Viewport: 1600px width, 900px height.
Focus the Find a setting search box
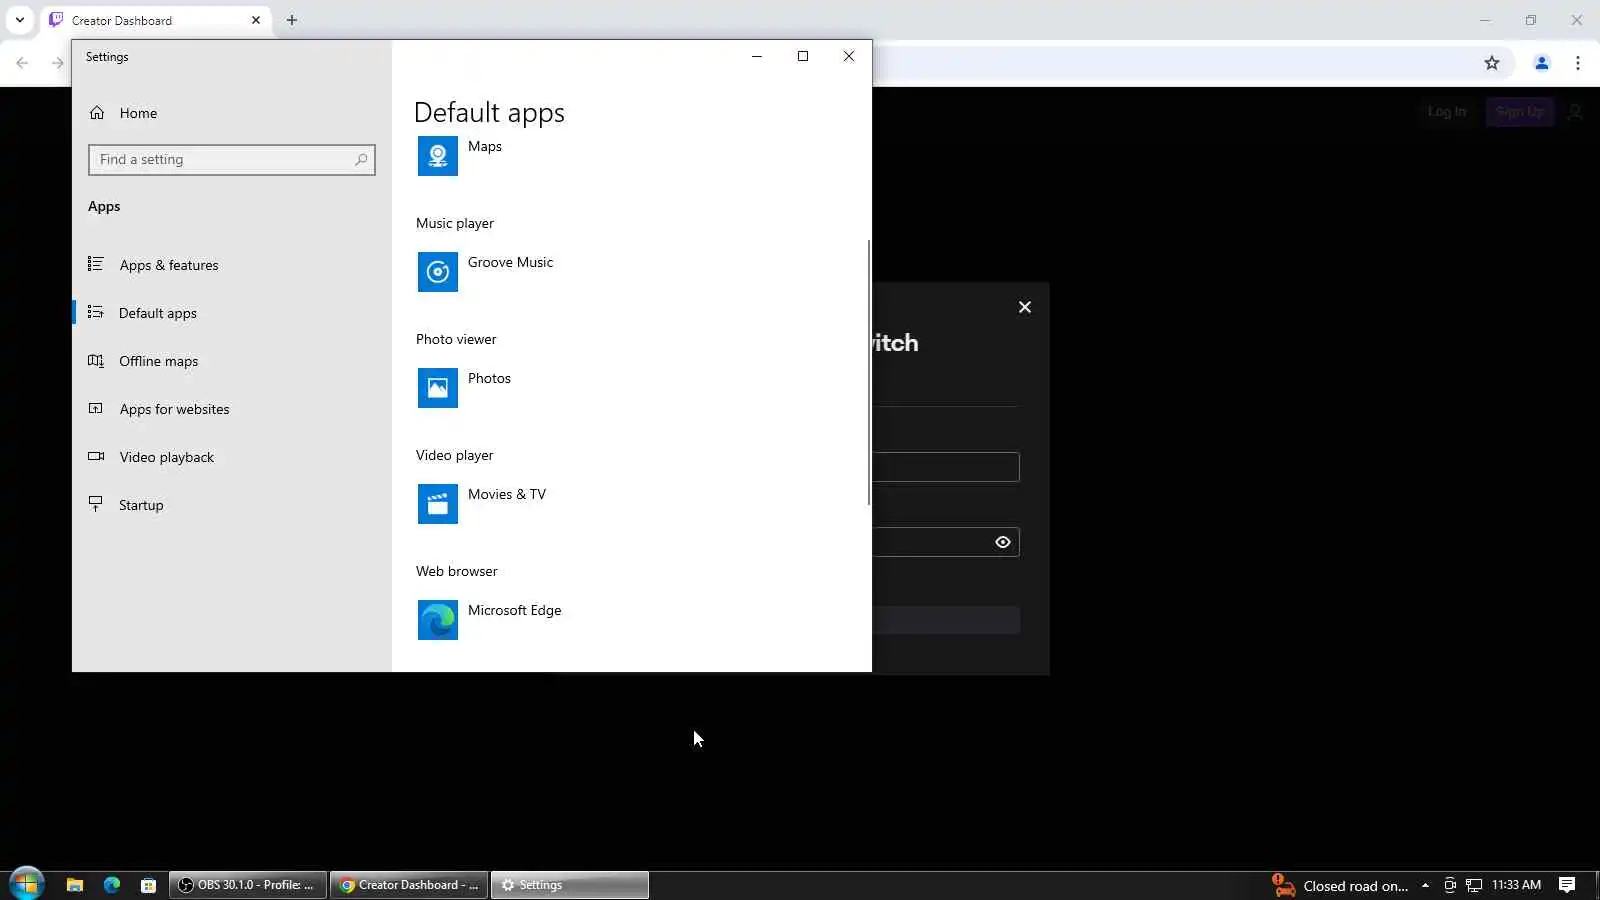(232, 160)
